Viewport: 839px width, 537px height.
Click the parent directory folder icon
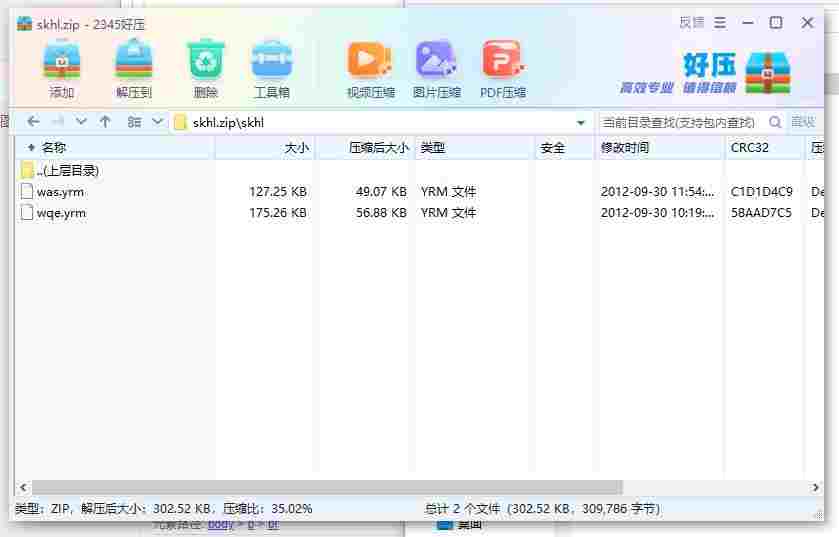click(27, 170)
